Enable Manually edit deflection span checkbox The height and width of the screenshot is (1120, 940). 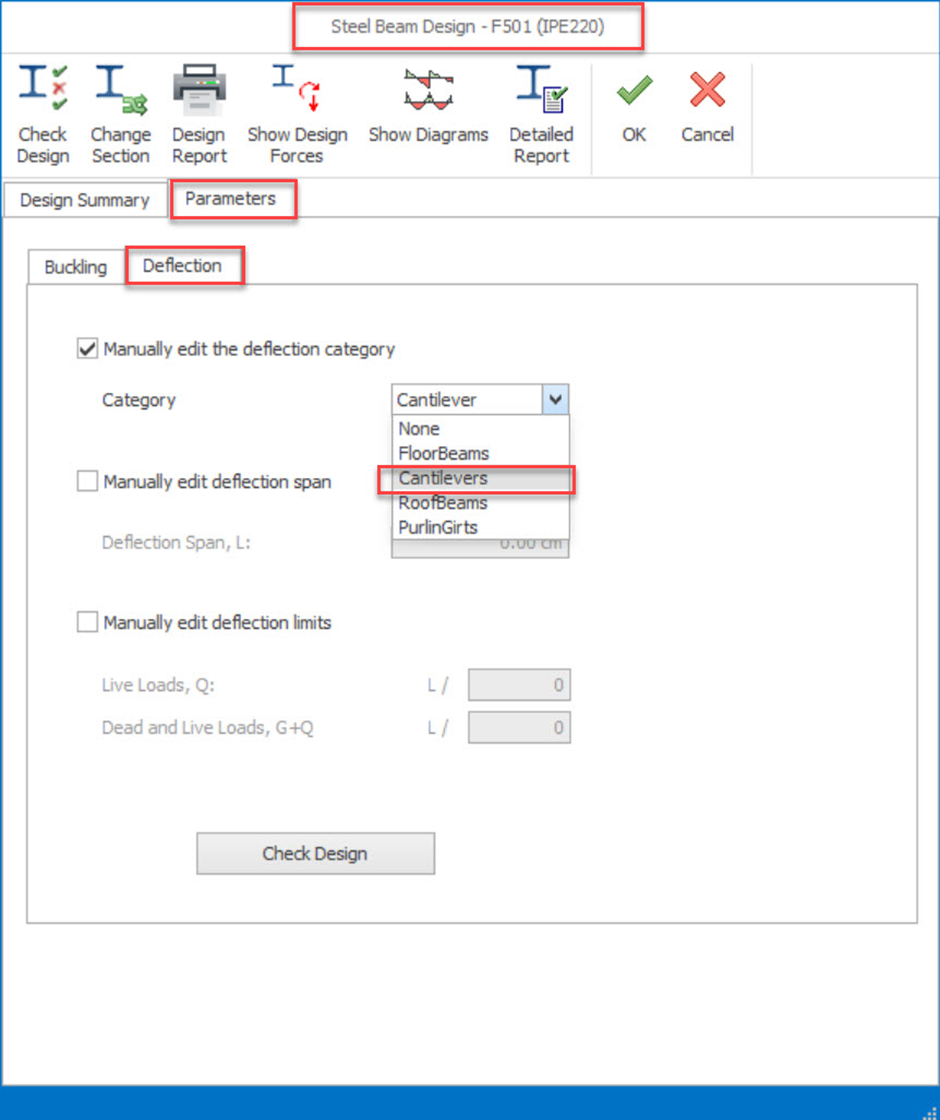tap(88, 482)
